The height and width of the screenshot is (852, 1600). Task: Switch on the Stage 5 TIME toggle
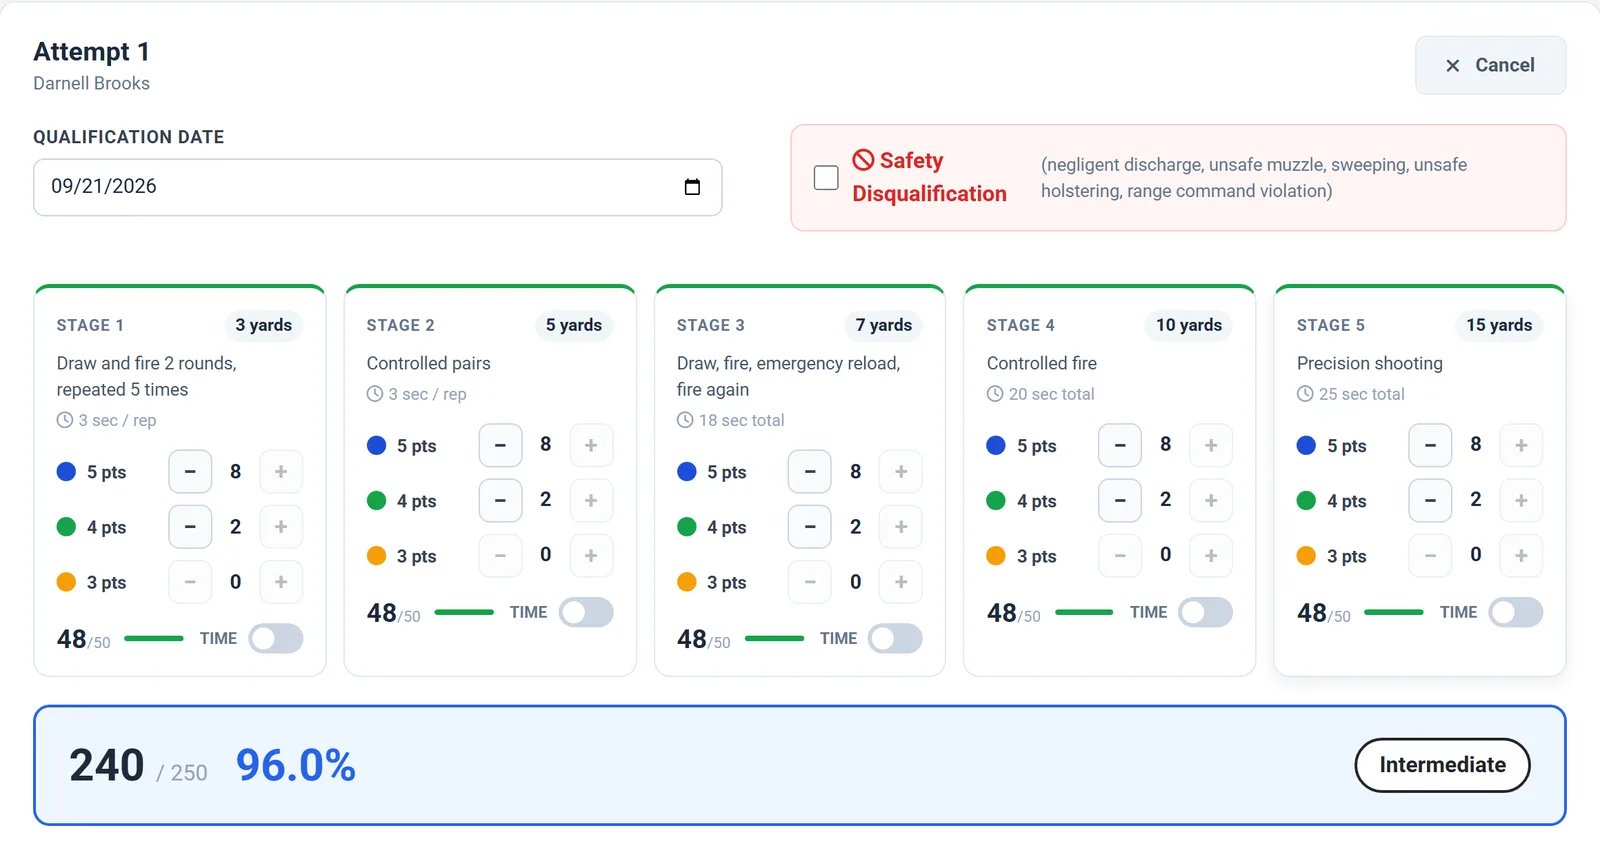pyautogui.click(x=1516, y=613)
